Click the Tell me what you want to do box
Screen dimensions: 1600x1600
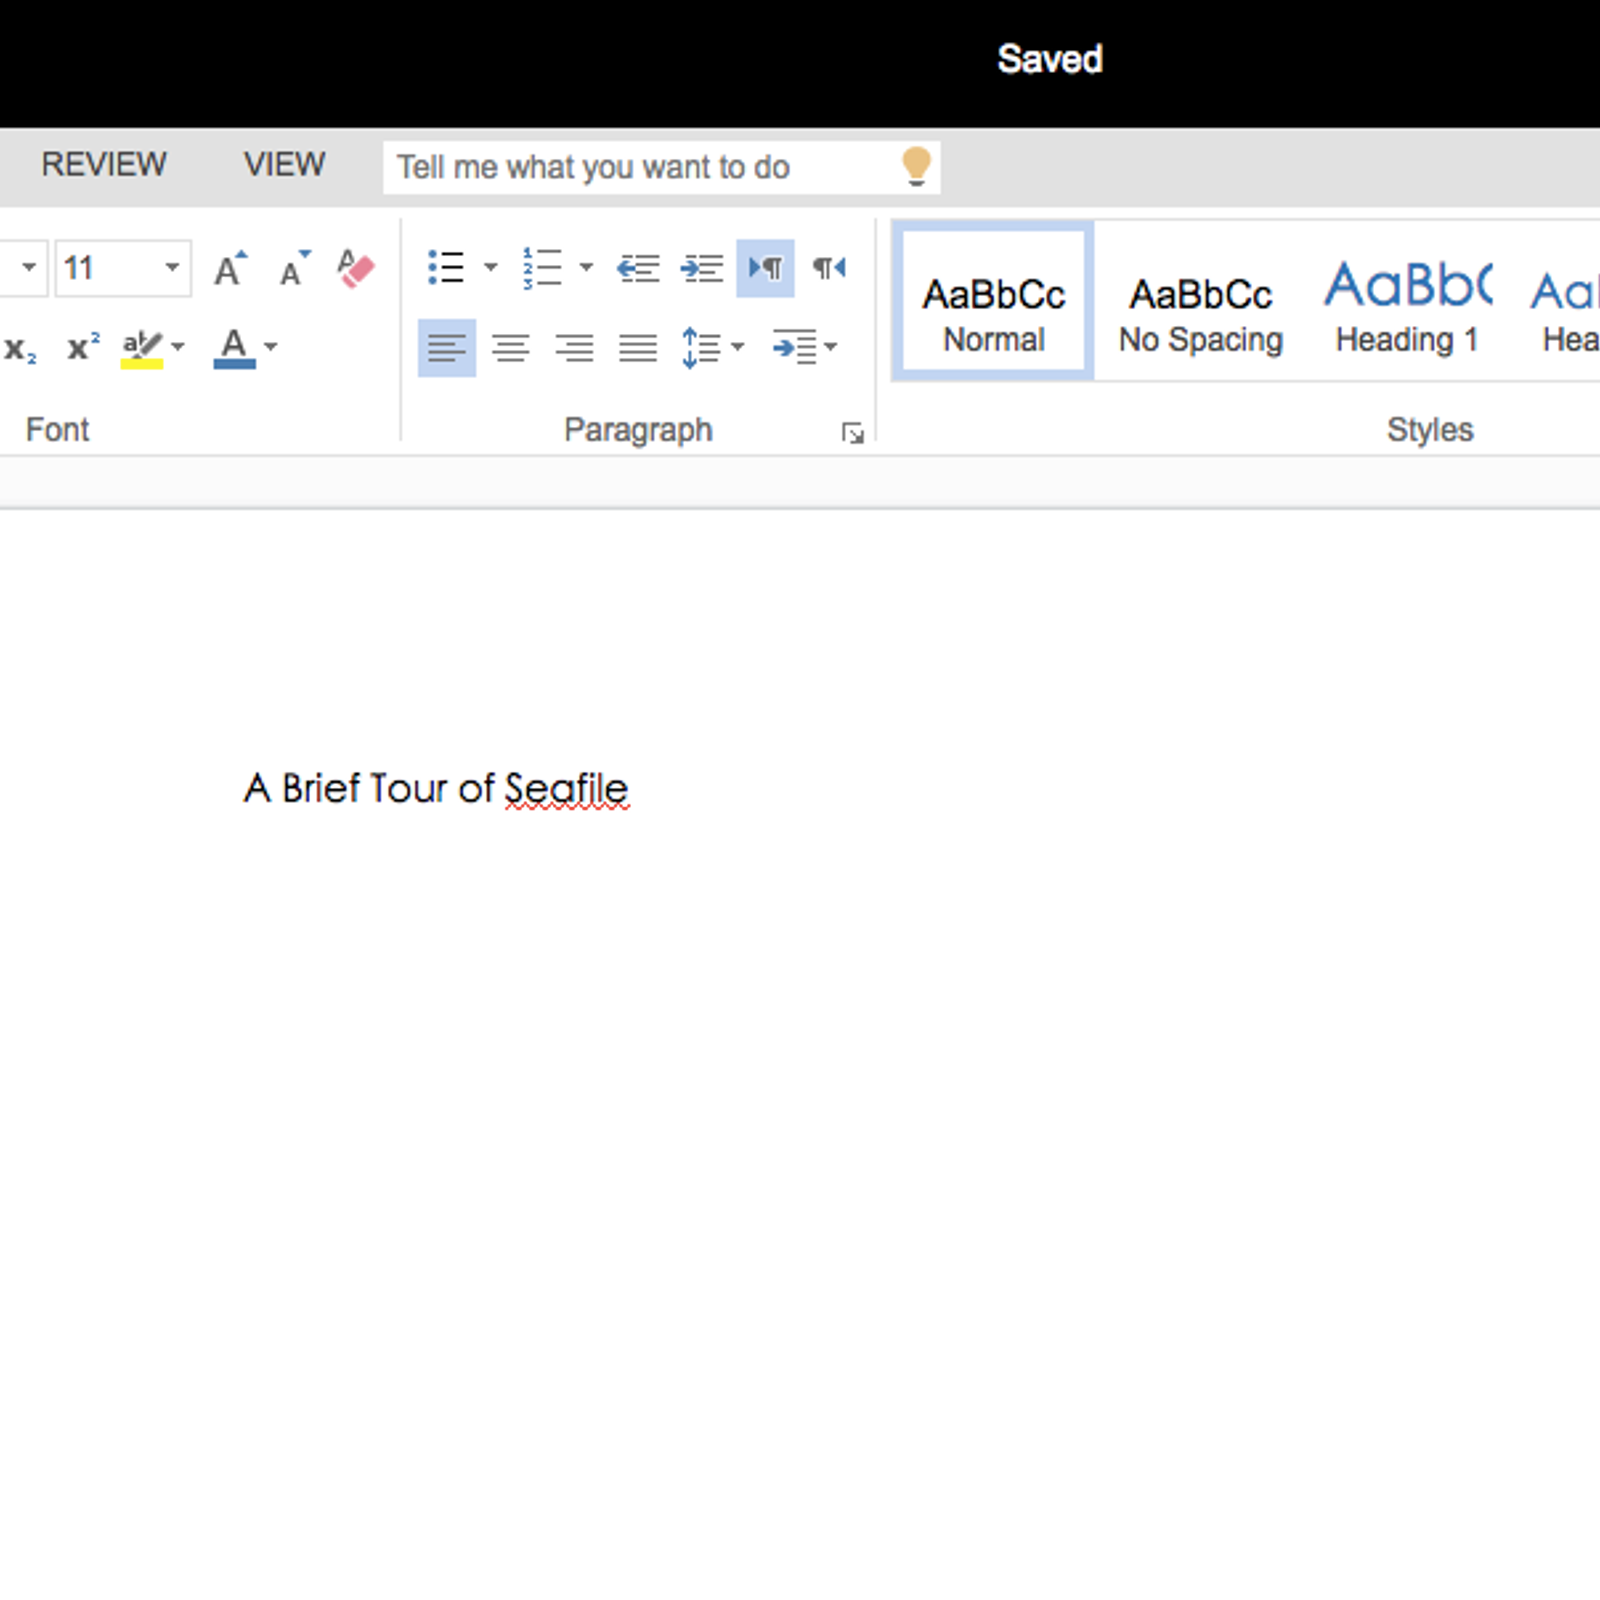(661, 167)
